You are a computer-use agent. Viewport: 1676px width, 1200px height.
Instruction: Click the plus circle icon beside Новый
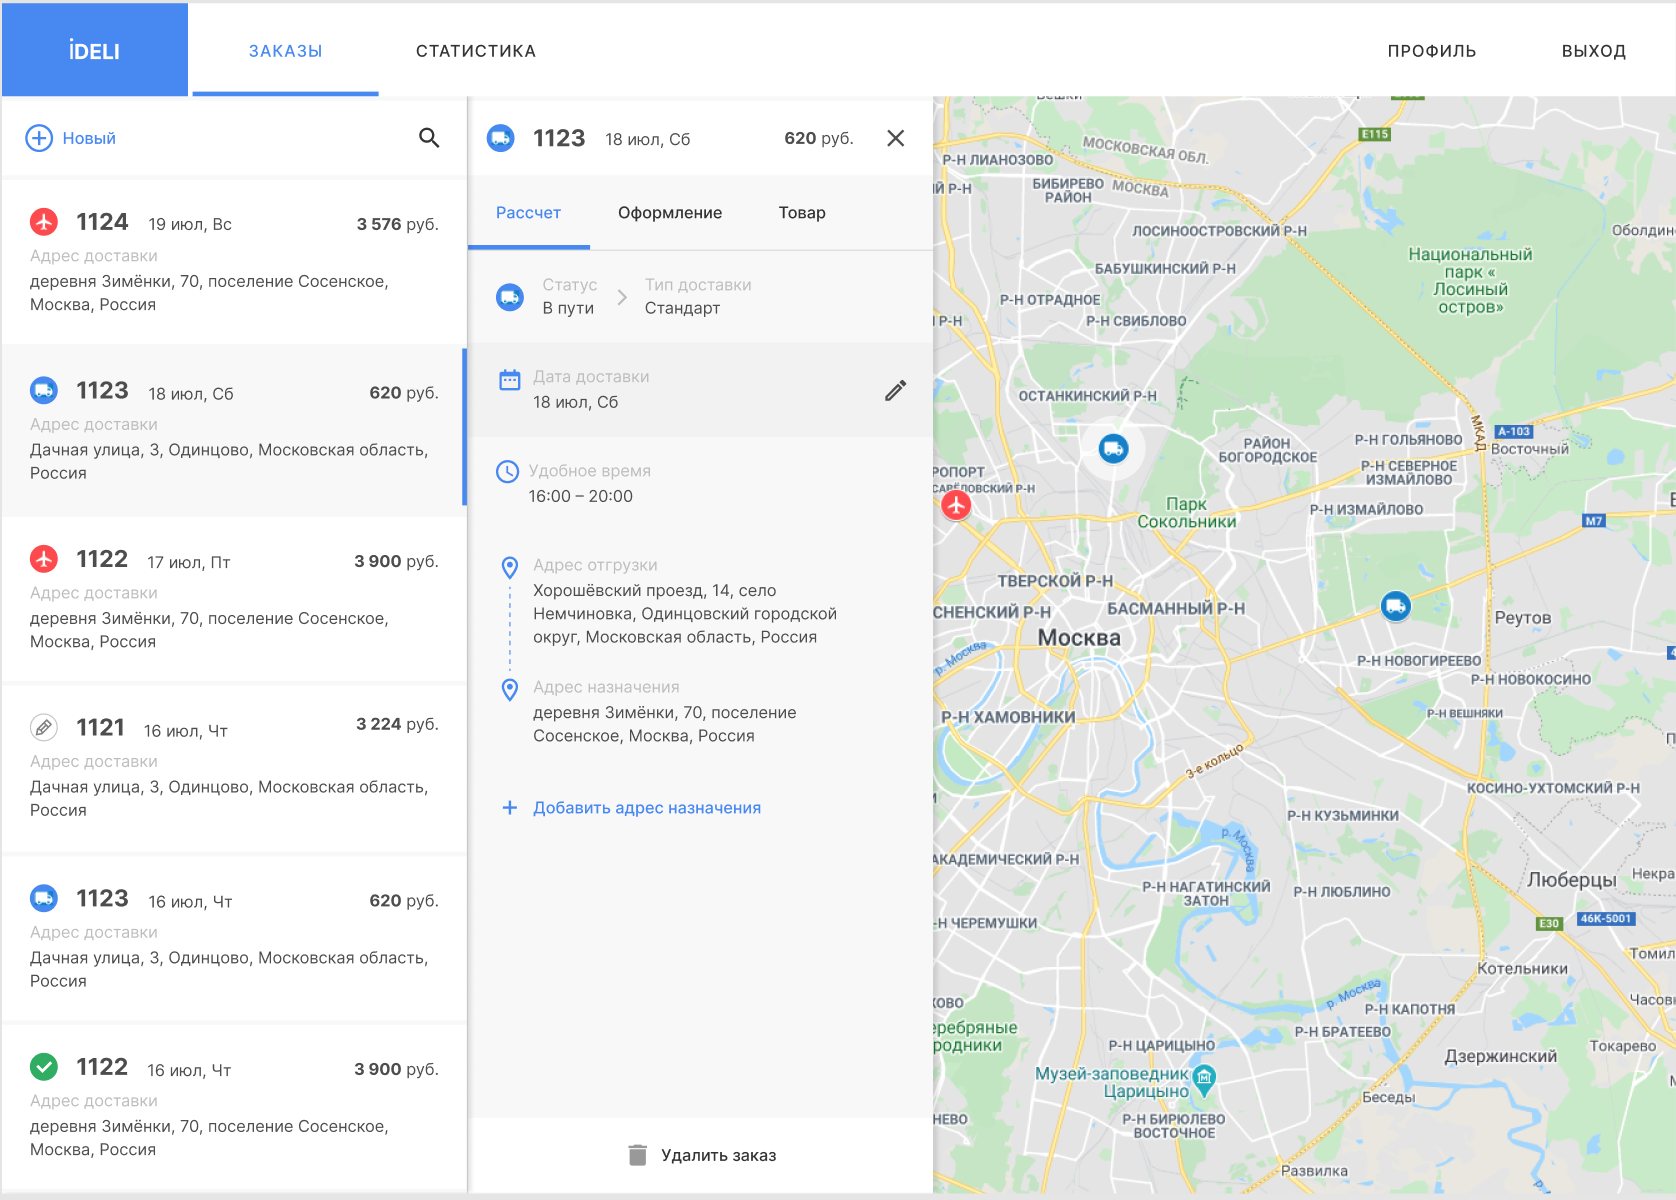[x=39, y=138]
